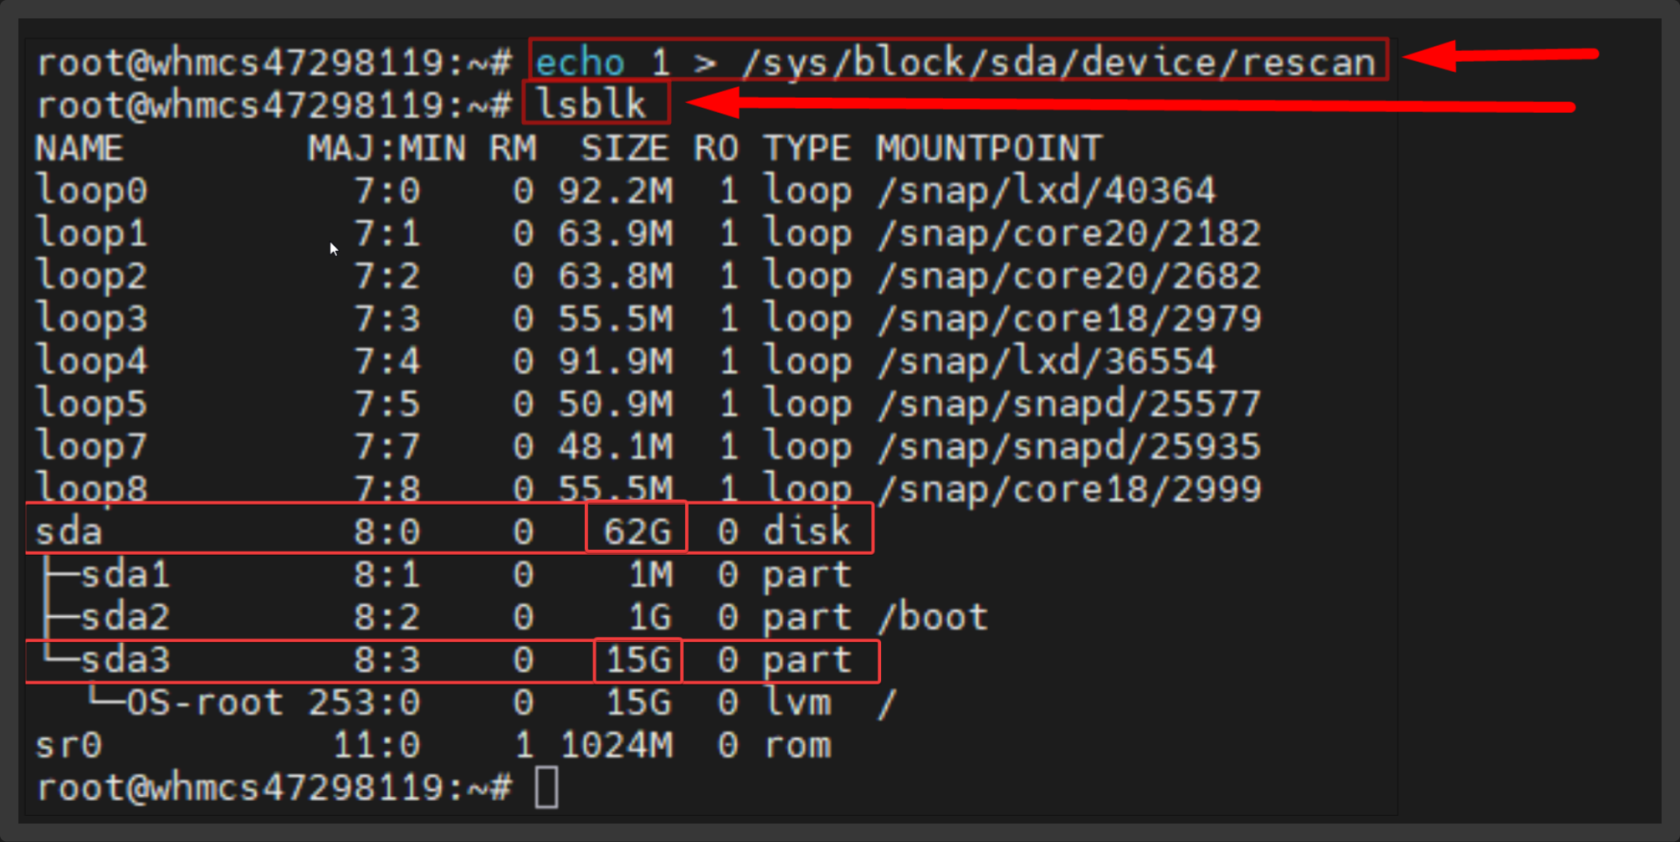Select the 62G disk size value
Viewport: 1680px width, 842px height.
pyautogui.click(x=638, y=531)
